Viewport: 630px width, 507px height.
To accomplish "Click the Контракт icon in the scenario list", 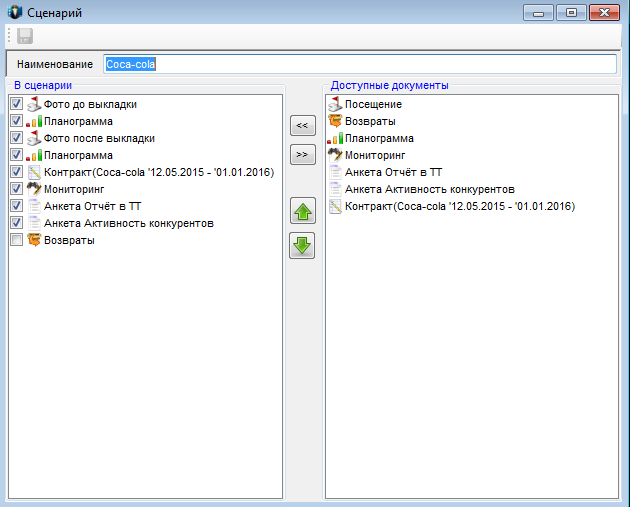I will click(33, 172).
